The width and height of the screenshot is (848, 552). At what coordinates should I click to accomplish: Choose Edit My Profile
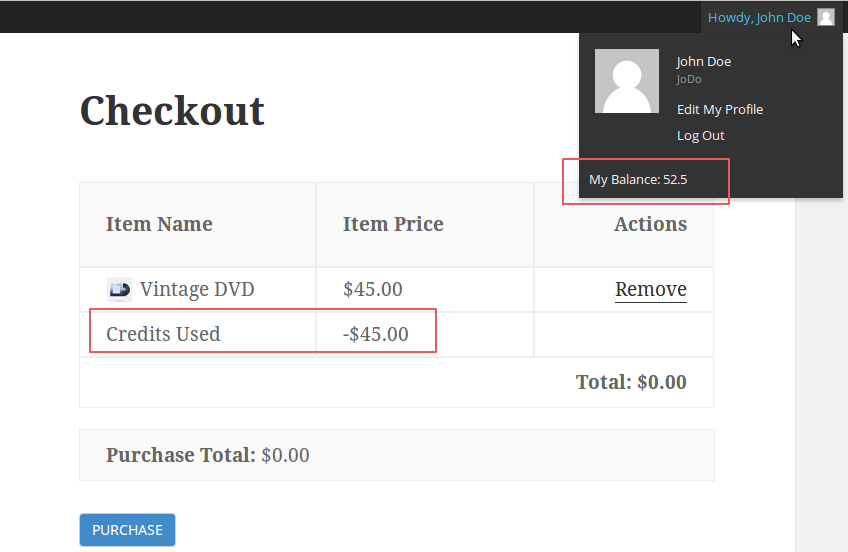(720, 109)
